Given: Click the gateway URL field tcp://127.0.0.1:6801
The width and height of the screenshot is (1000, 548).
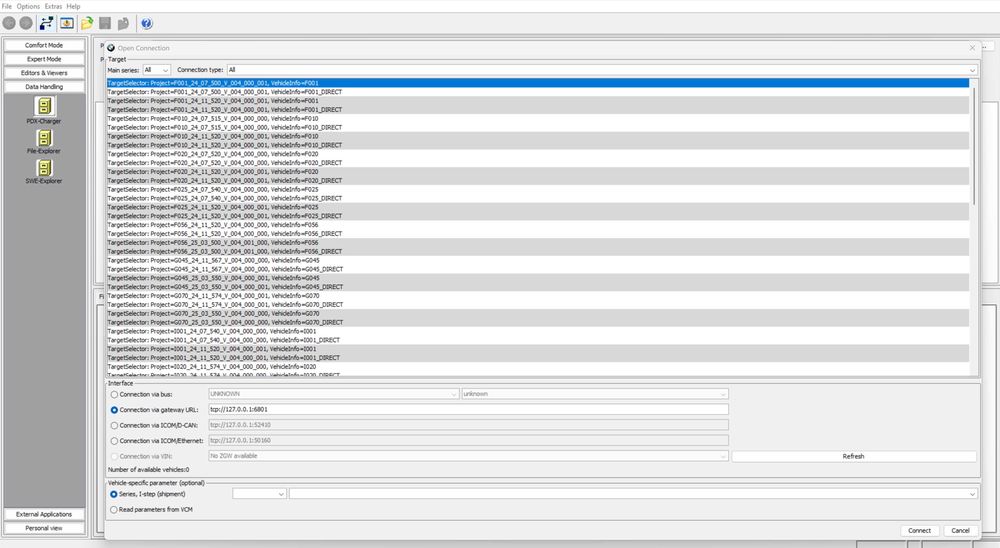Looking at the screenshot, I should (x=468, y=410).
